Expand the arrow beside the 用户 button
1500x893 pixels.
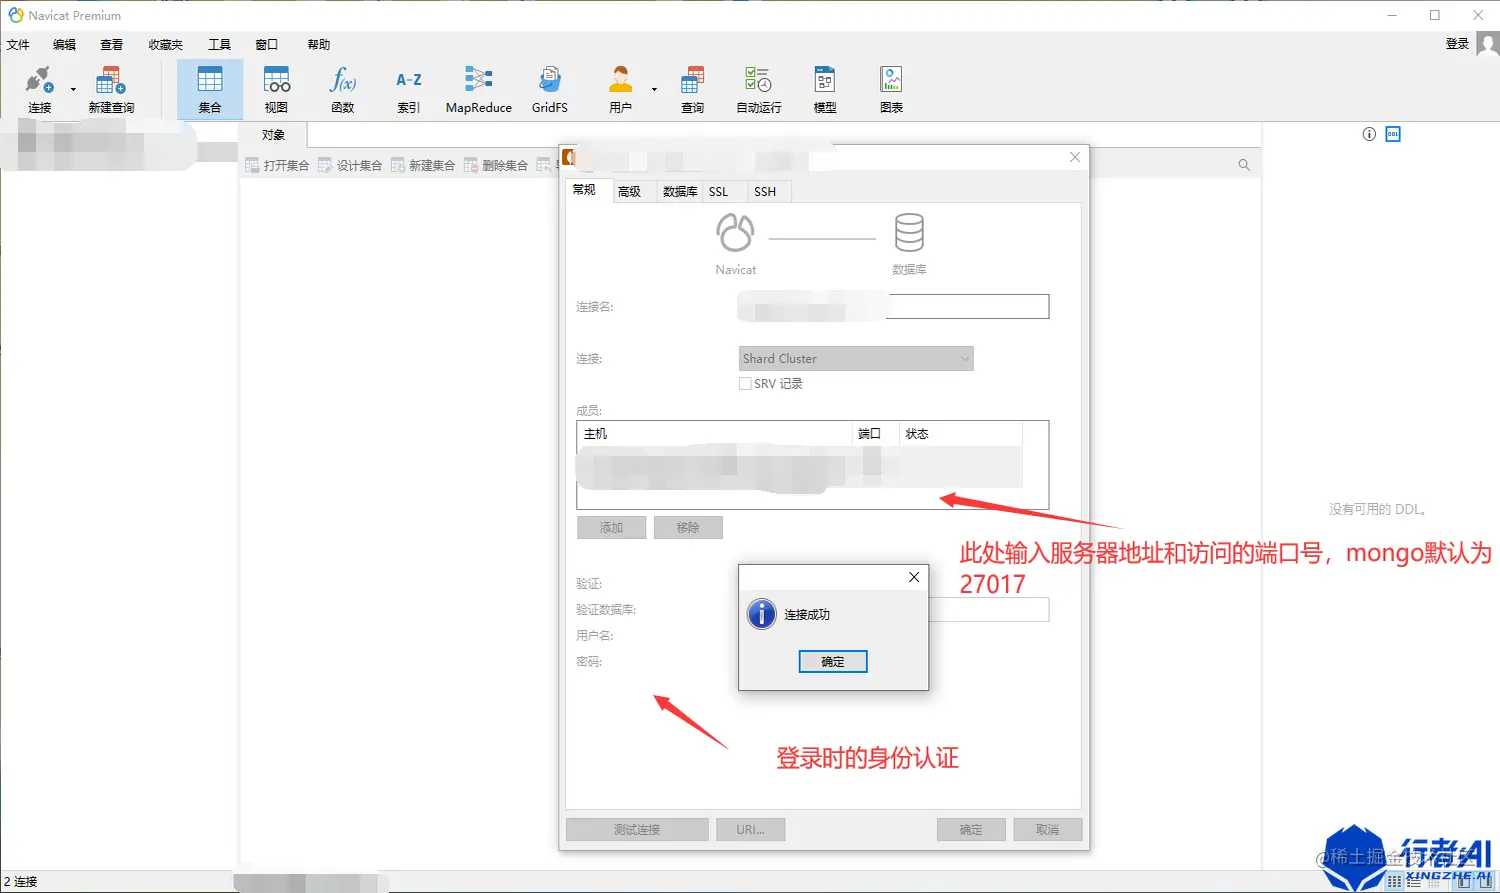tap(654, 90)
